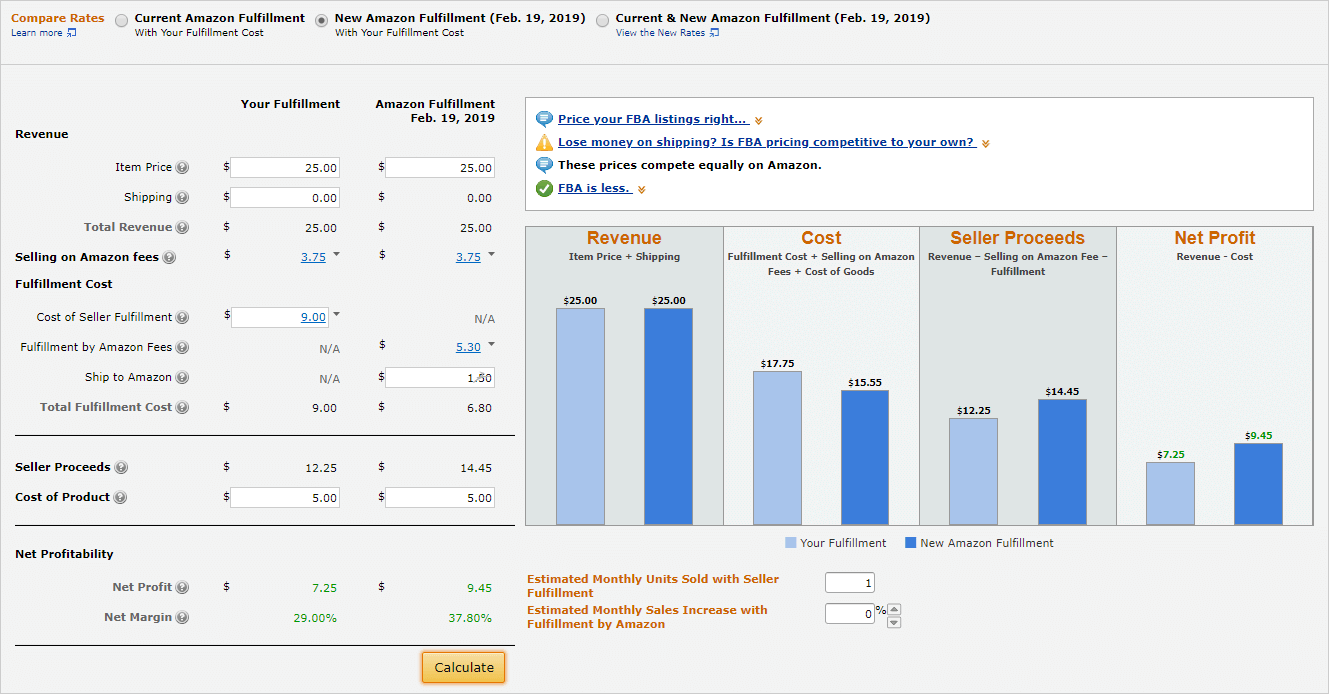Click Your Fulfillment Cost of Product input

[x=285, y=498]
